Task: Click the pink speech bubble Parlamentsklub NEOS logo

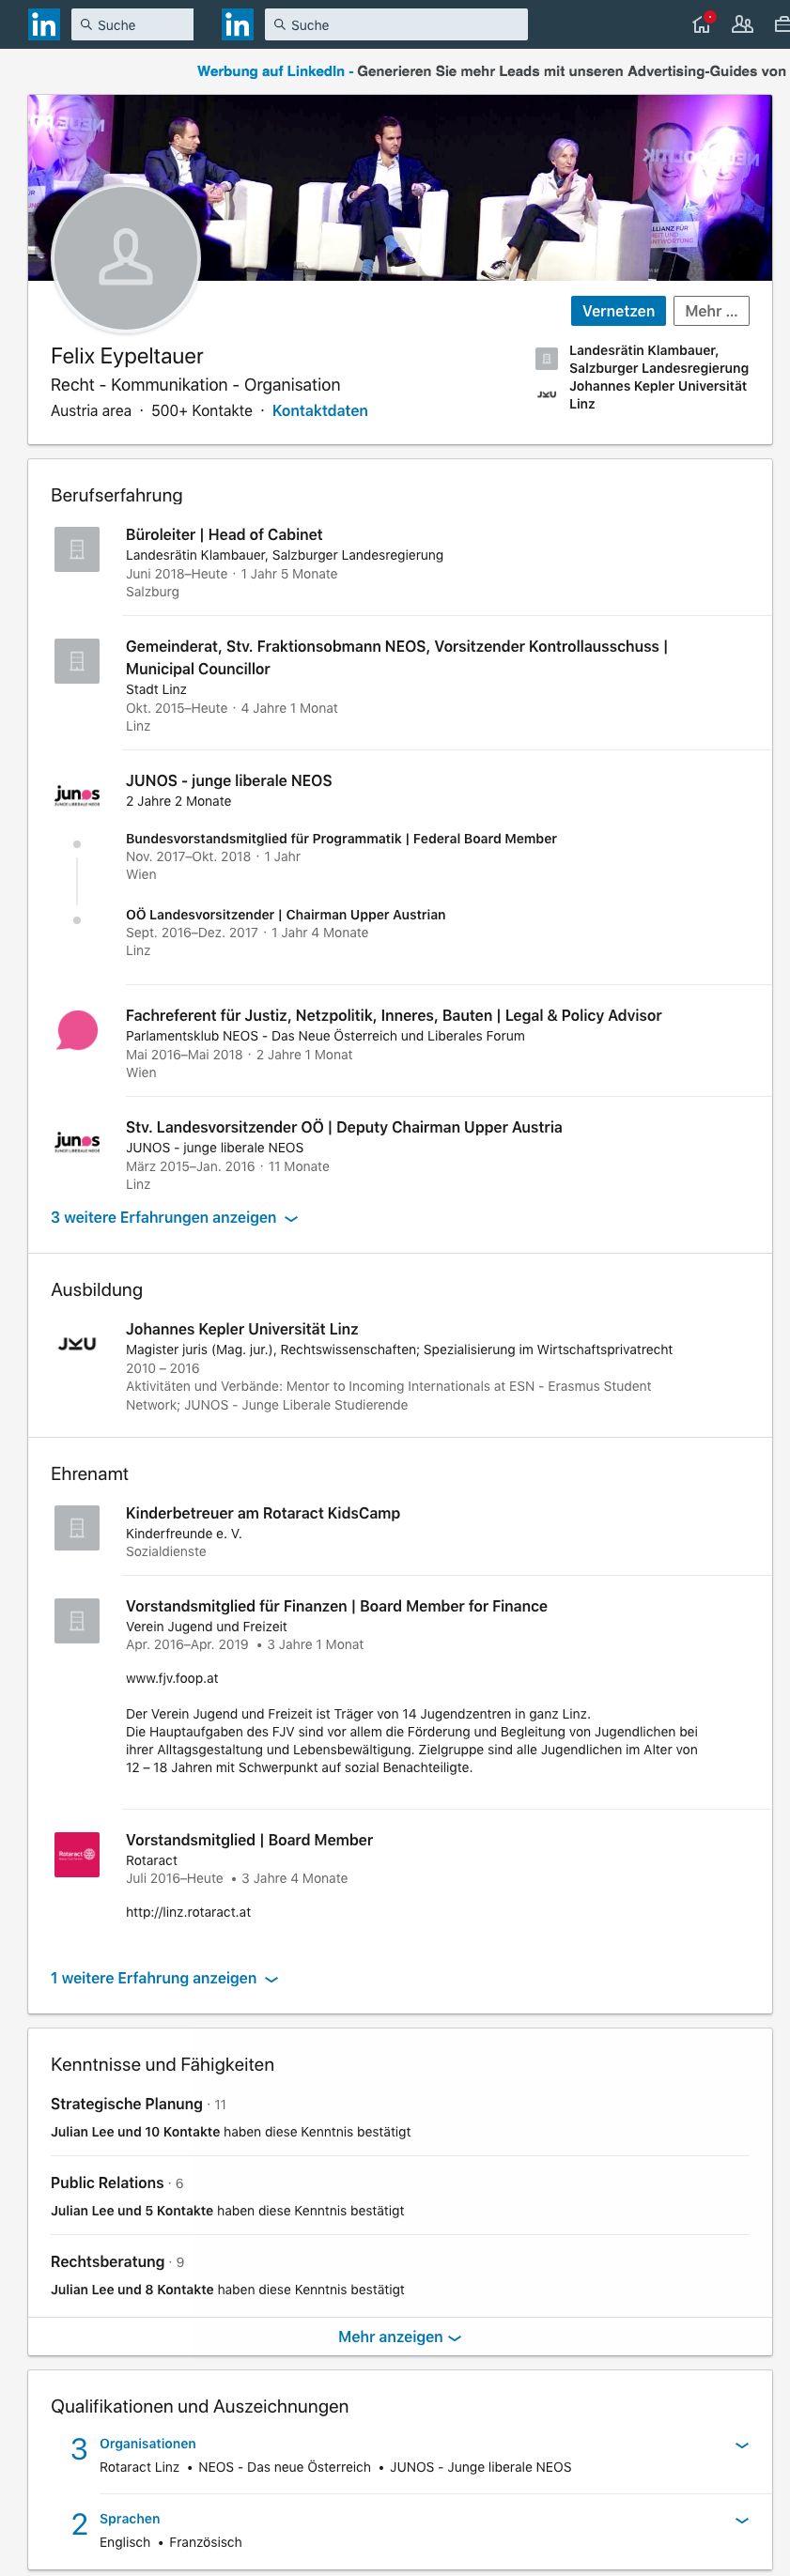Action: pos(77,1030)
